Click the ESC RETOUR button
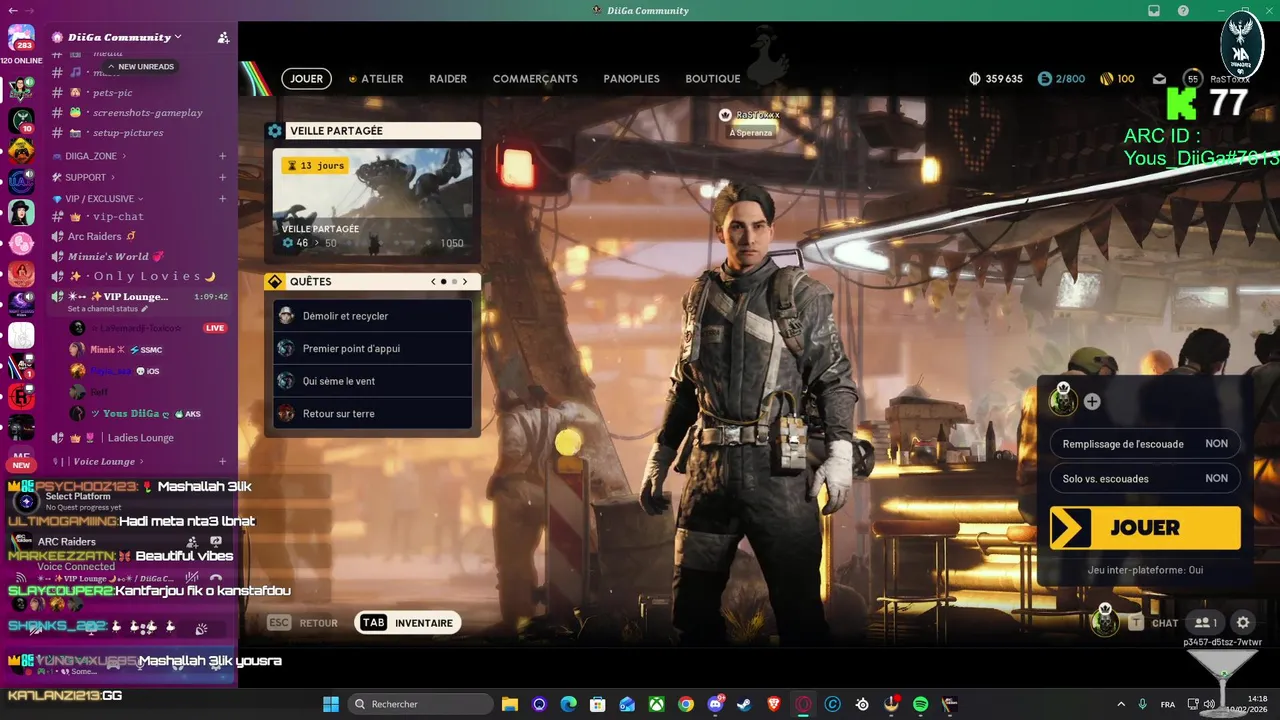Screen dimensions: 1280x720 coord(303,622)
